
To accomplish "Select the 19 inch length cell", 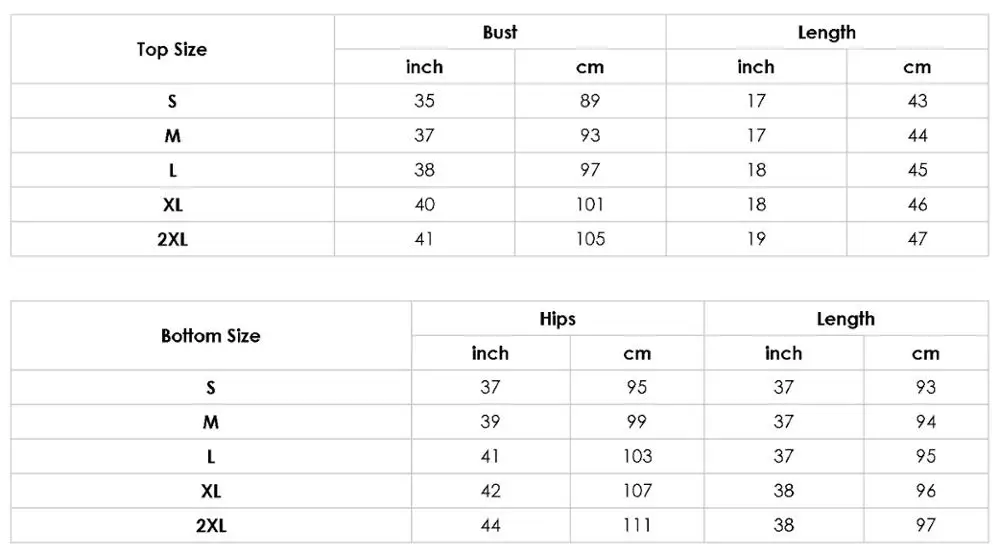I will tap(756, 239).
